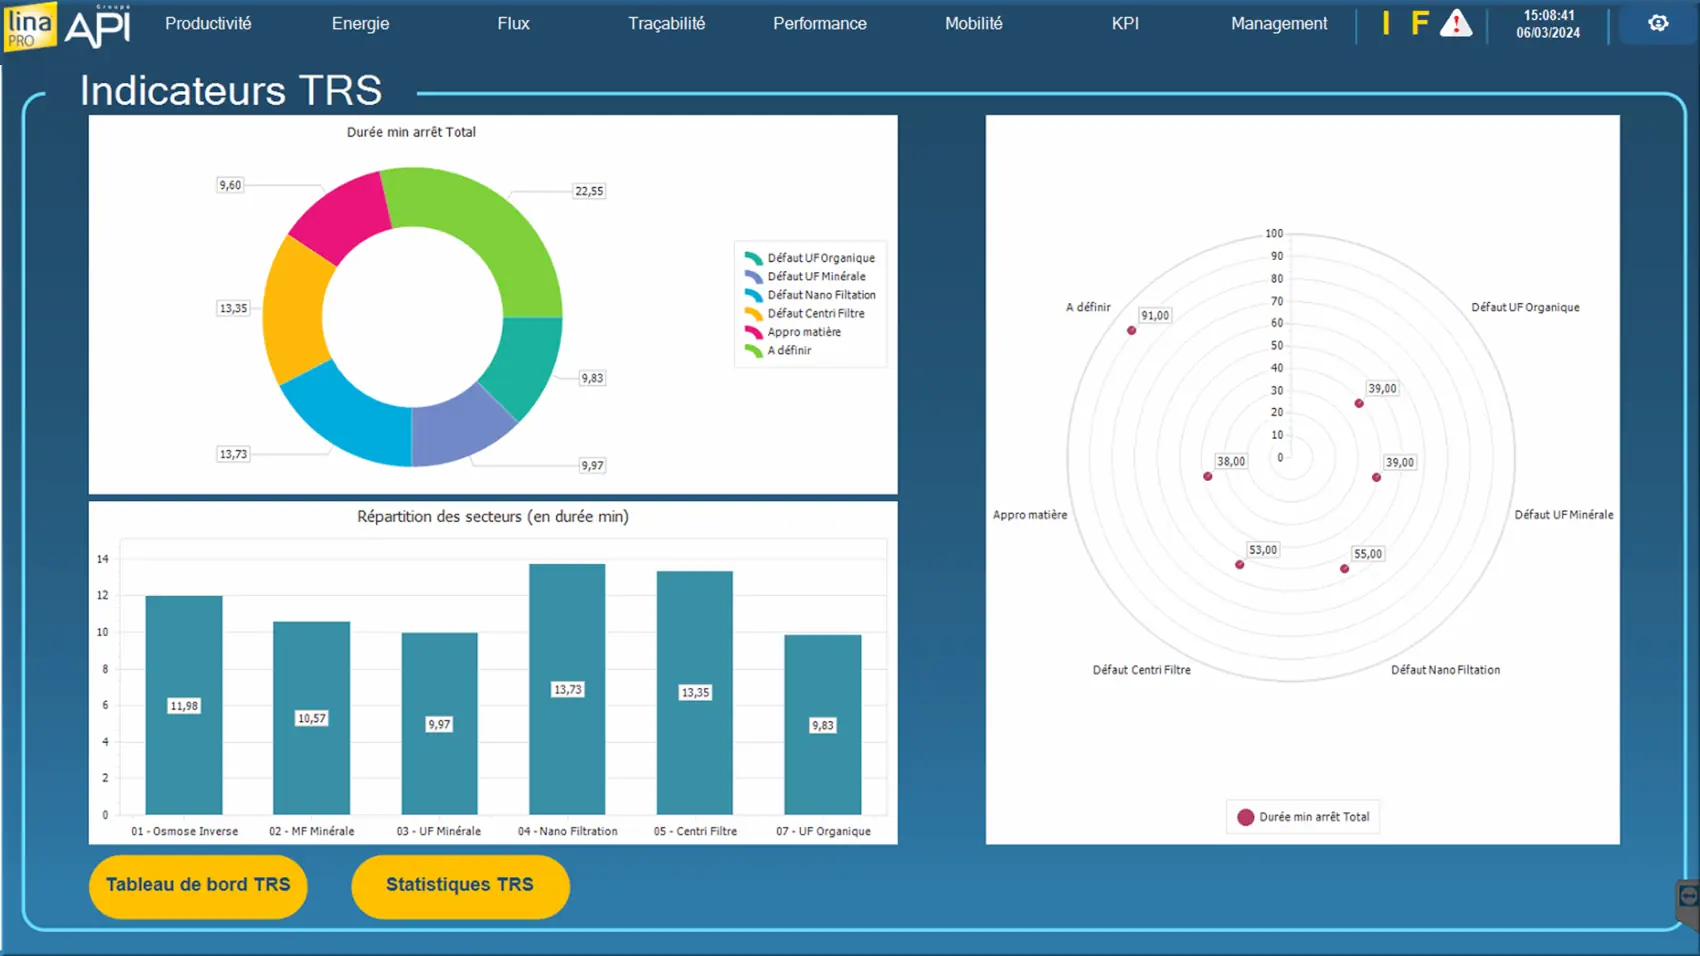Open the KPI menu
Screen dimensions: 1700x956
click(1125, 24)
